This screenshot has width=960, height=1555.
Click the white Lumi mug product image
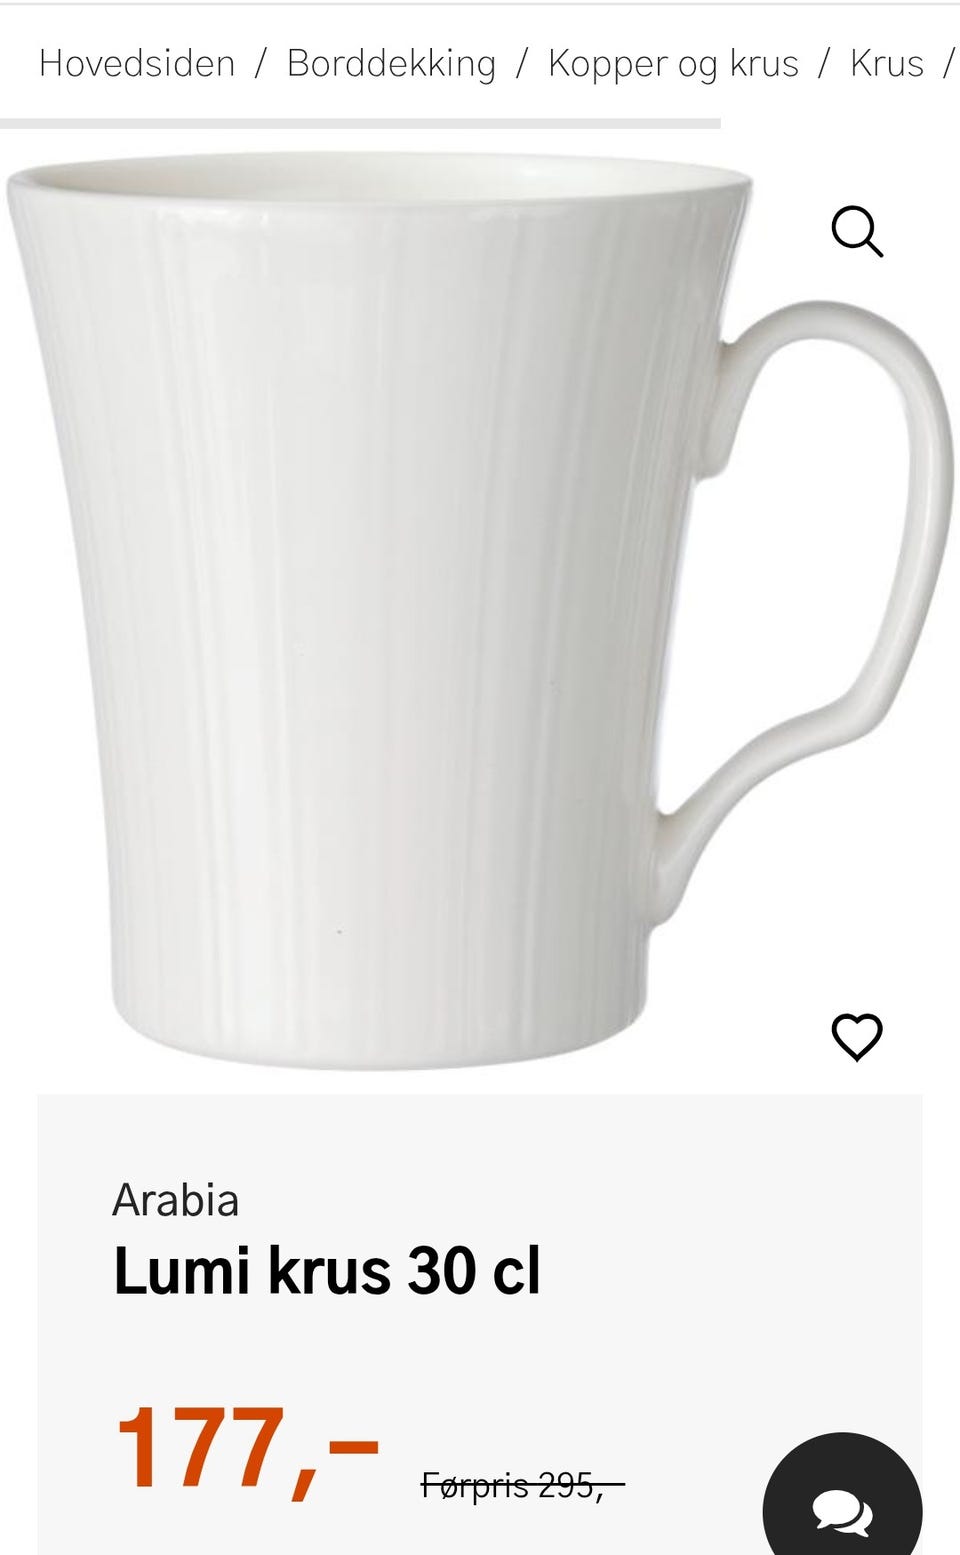[480, 610]
